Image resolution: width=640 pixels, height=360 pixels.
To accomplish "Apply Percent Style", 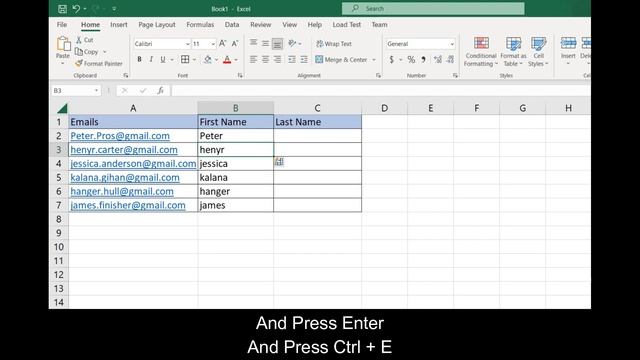I will click(411, 60).
